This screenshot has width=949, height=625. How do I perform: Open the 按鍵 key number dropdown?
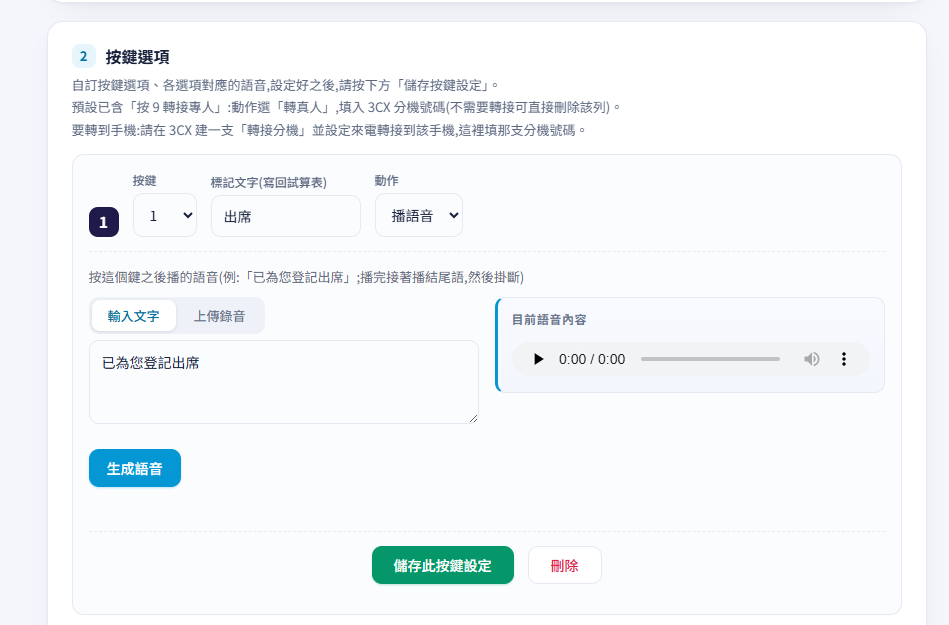165,215
